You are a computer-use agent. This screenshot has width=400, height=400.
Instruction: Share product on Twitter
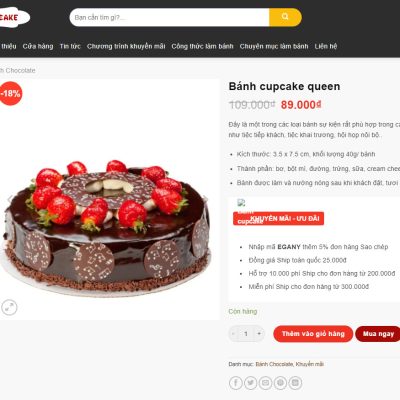(x=250, y=383)
